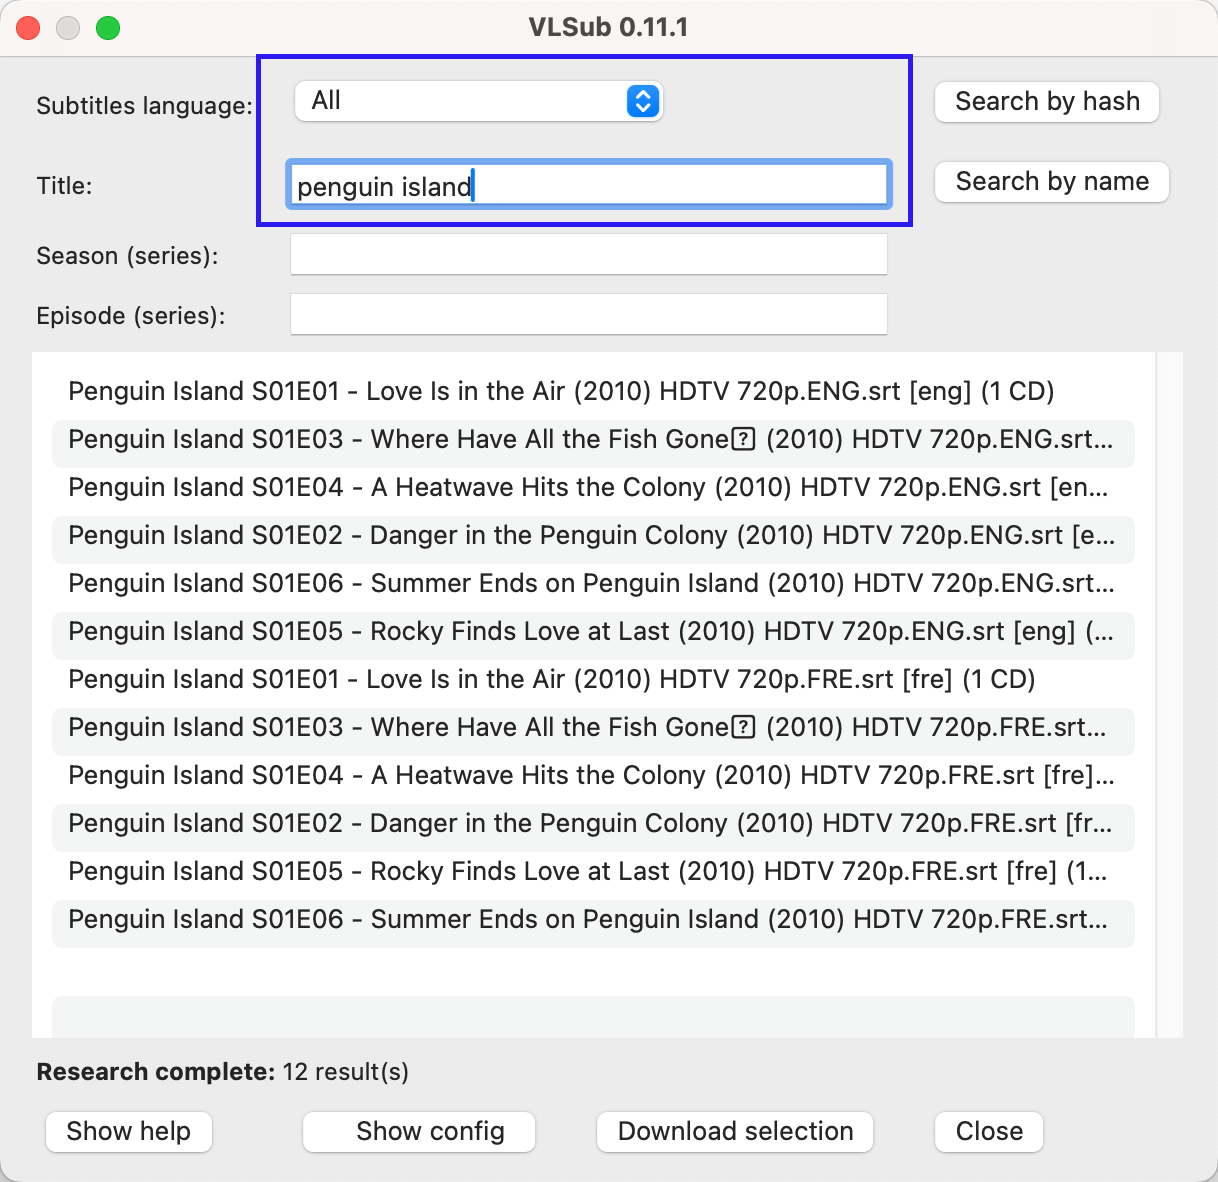Click the Close button at the bottom
Image resolution: width=1218 pixels, height=1182 pixels.
tap(989, 1132)
